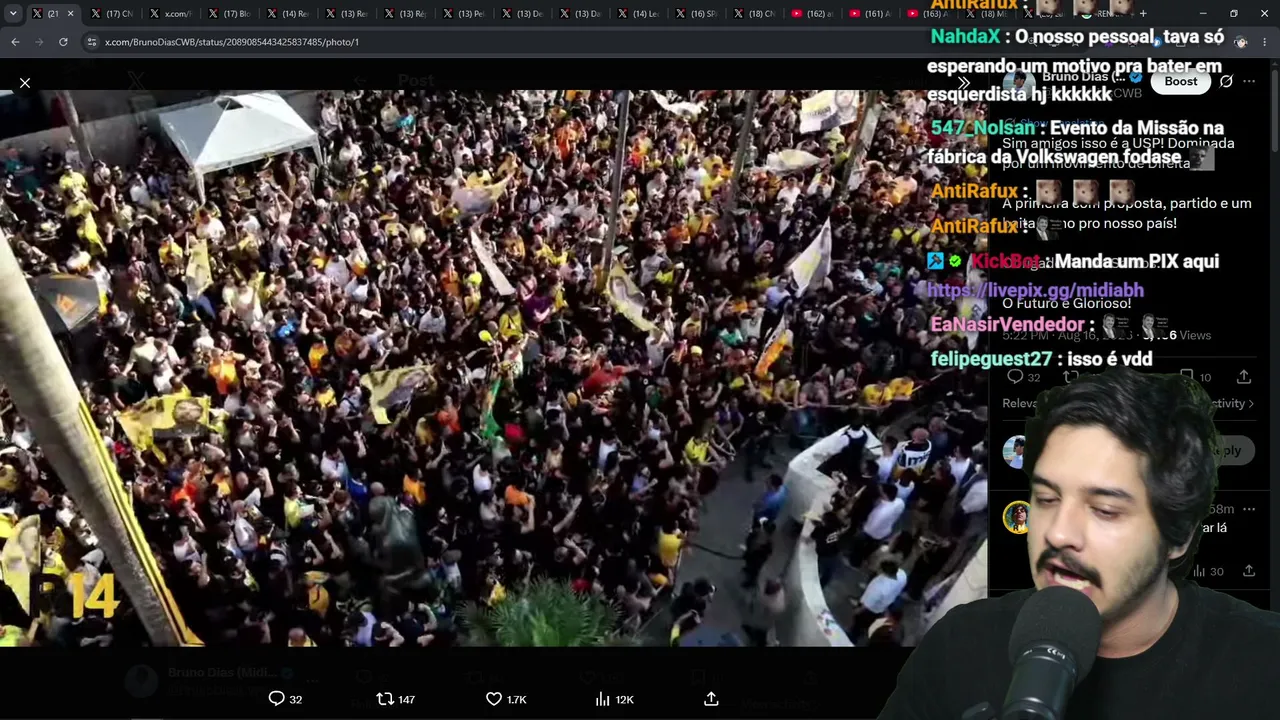
Task: View site information icon in the address bar
Action: 92,42
